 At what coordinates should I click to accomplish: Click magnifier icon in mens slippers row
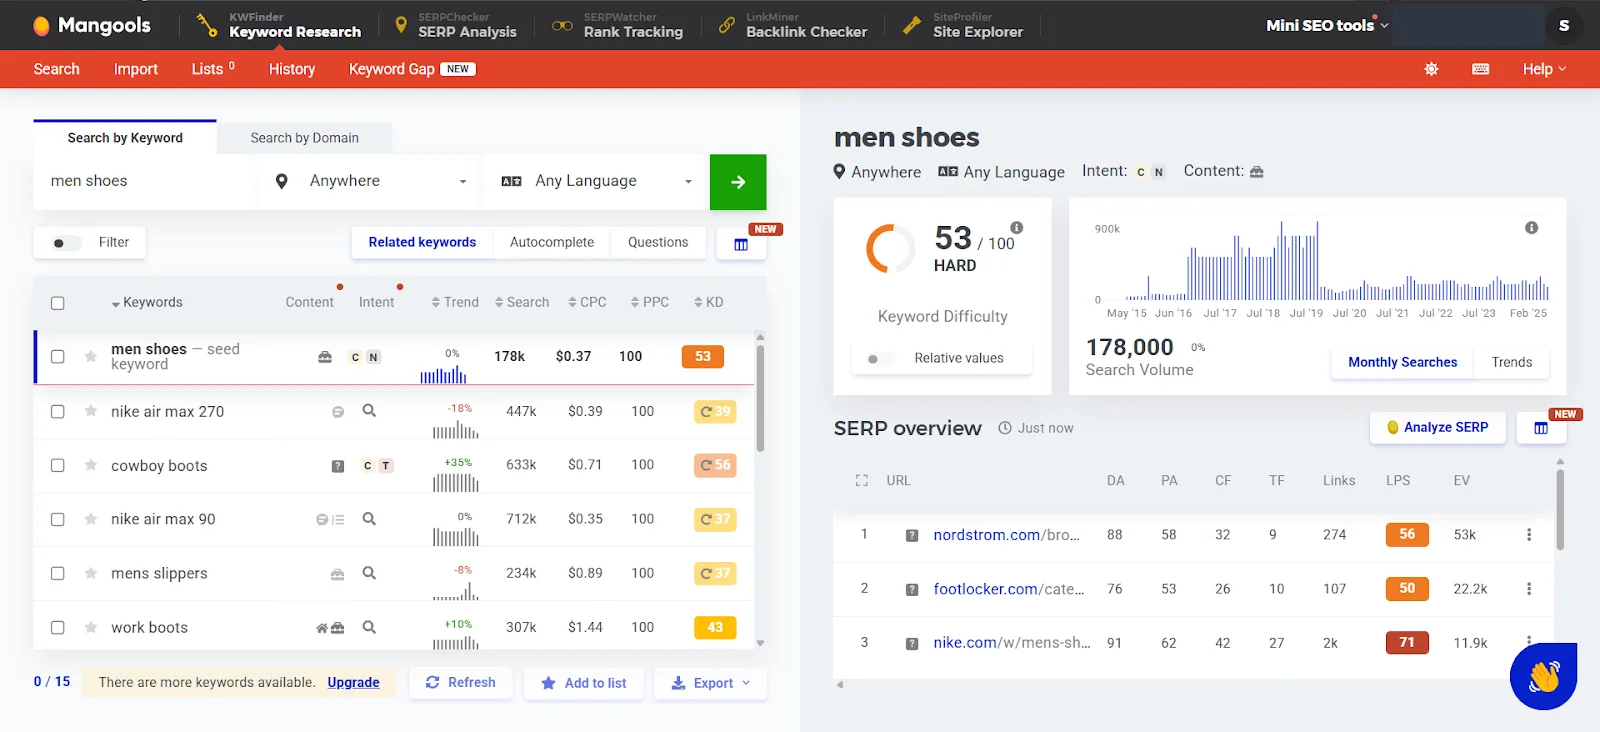click(x=369, y=573)
